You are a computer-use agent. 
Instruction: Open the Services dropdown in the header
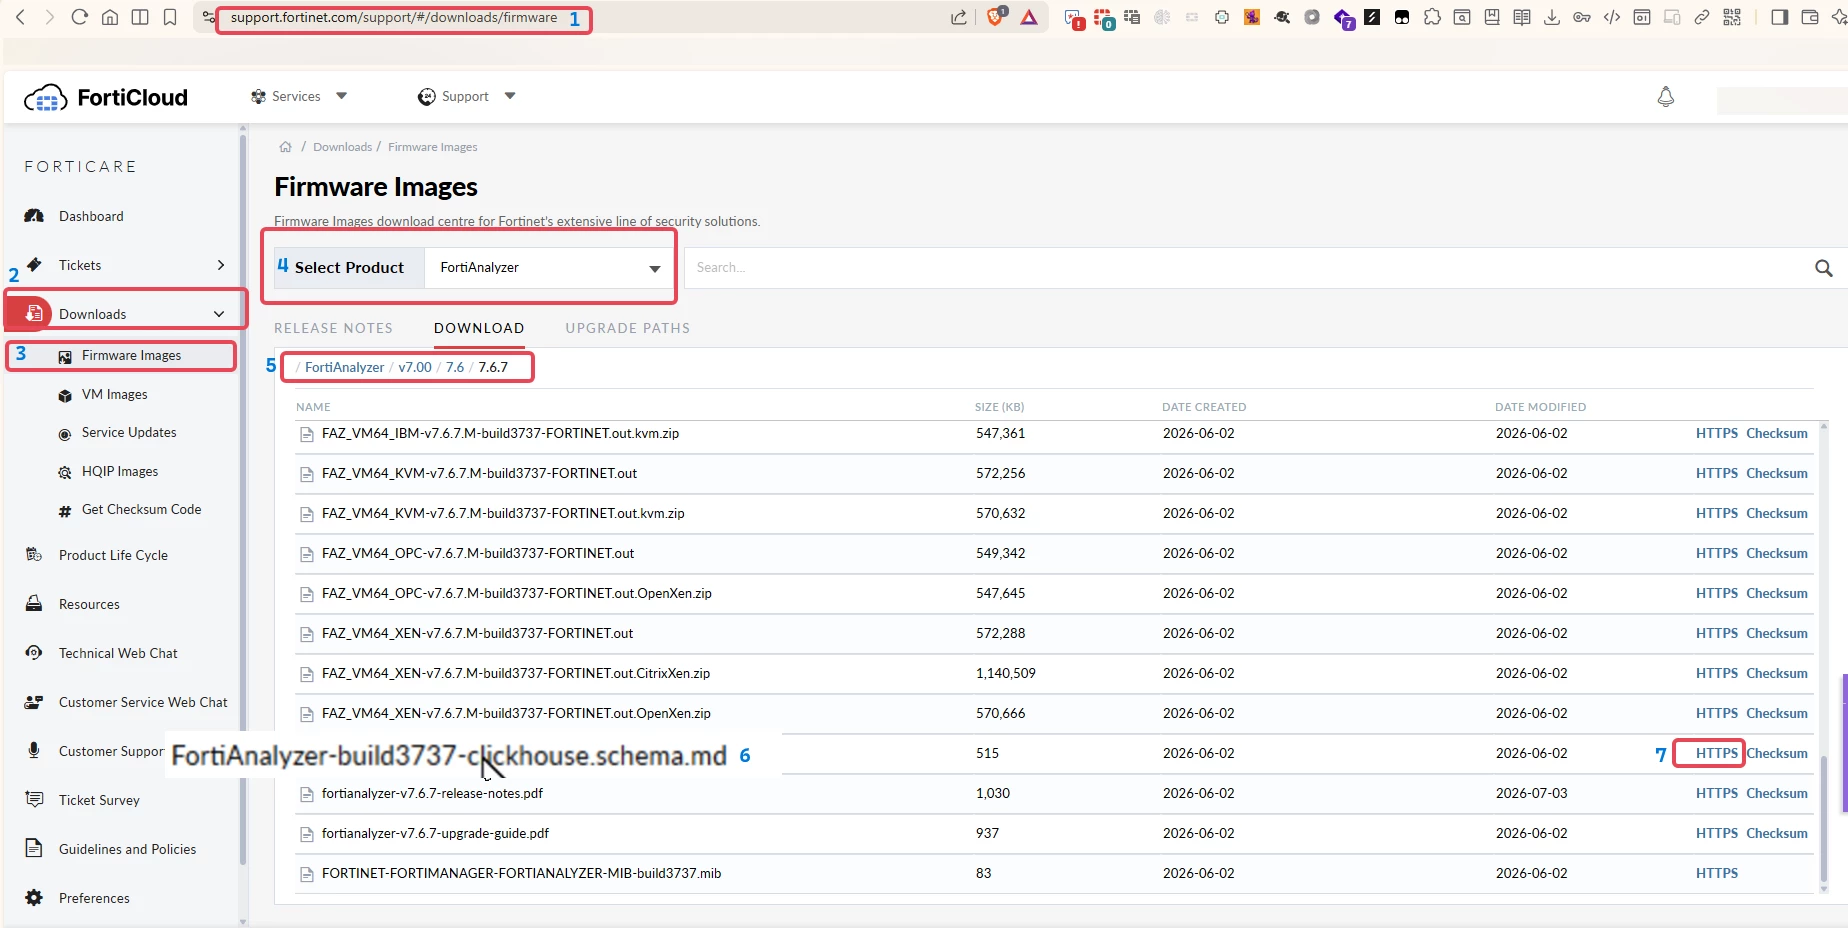pos(299,97)
